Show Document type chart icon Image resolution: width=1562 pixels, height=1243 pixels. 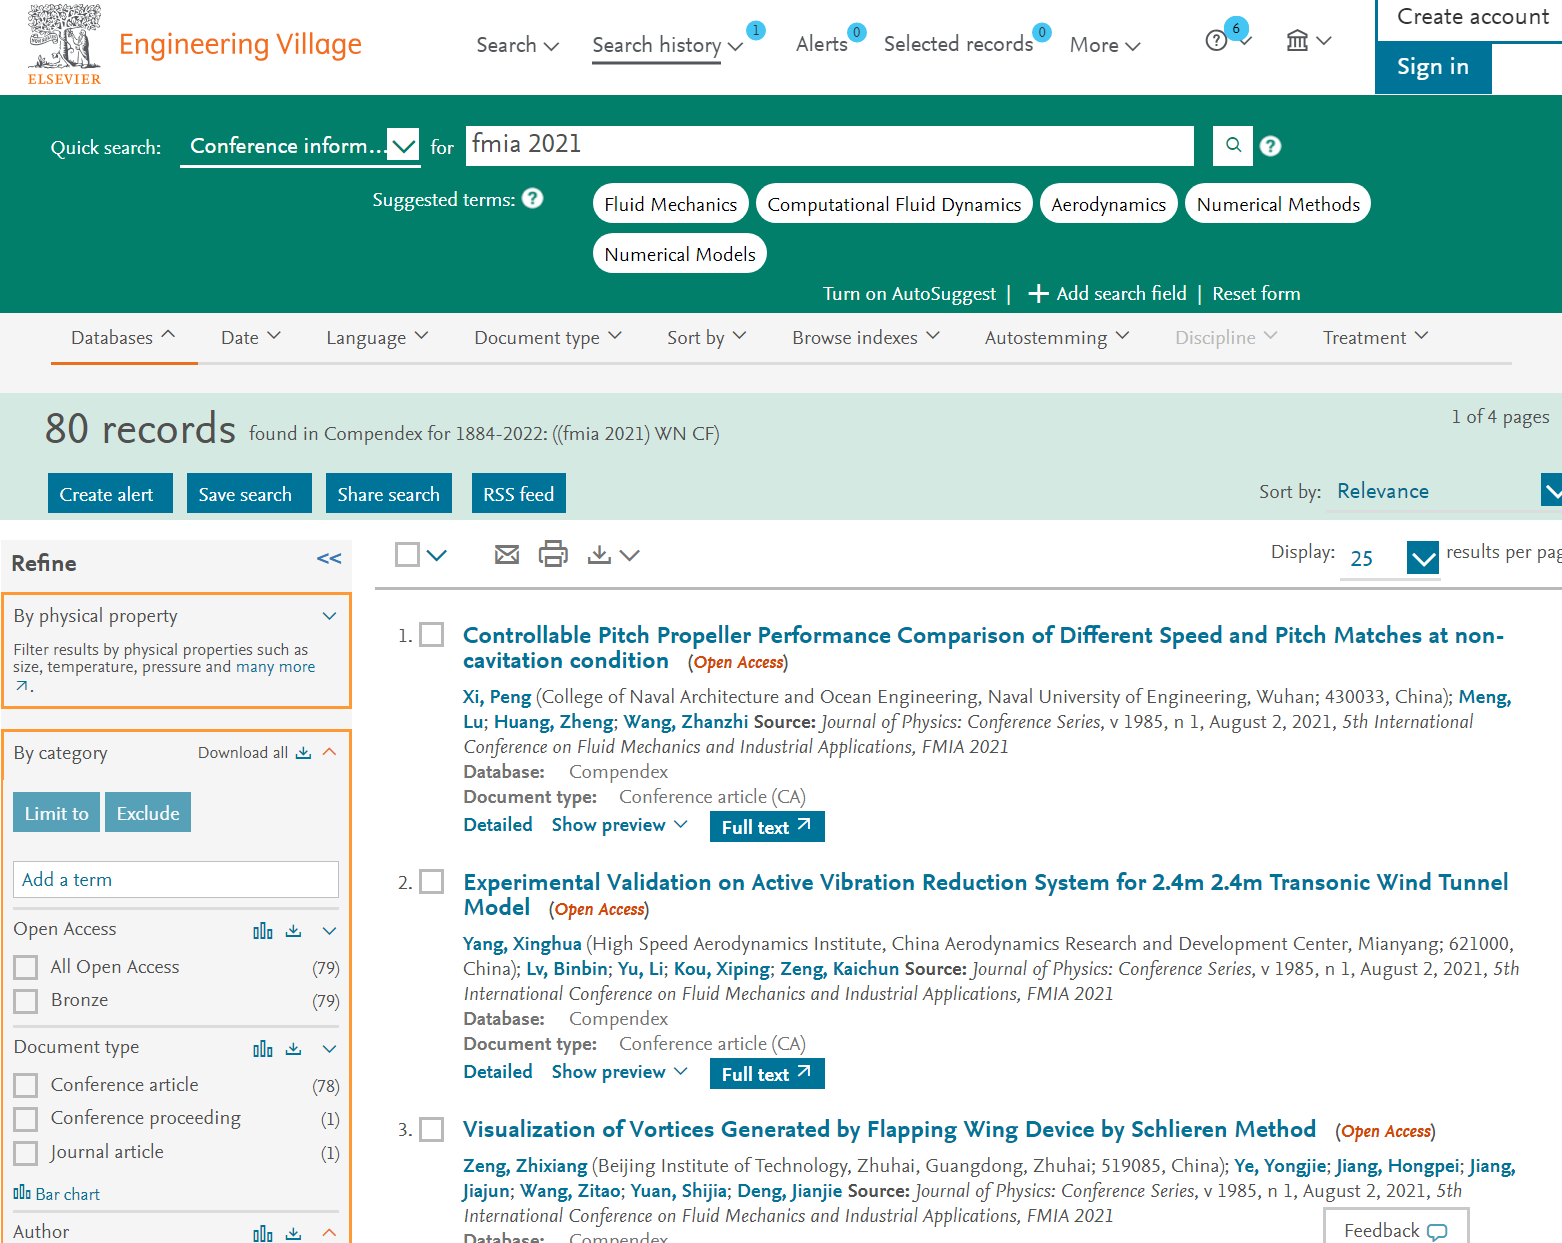(x=263, y=1049)
